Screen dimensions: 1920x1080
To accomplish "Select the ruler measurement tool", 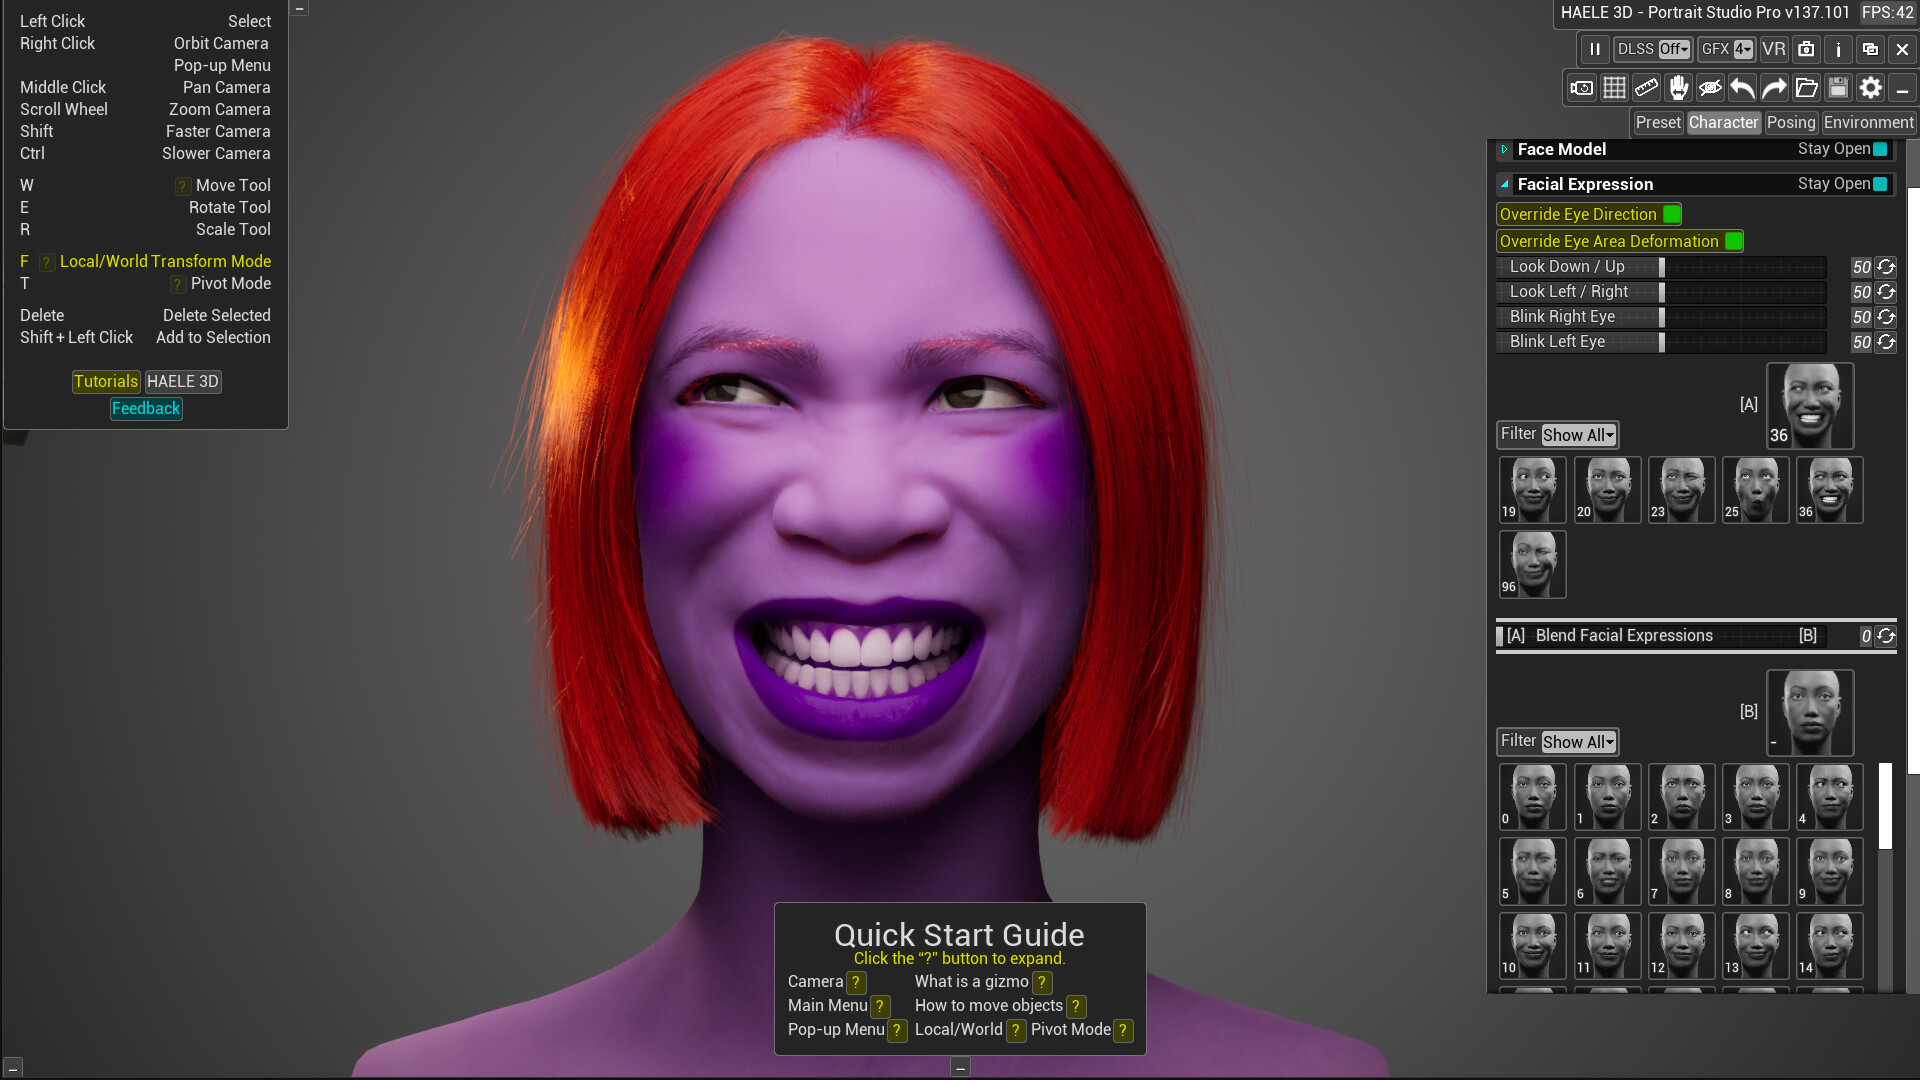I will [1646, 88].
